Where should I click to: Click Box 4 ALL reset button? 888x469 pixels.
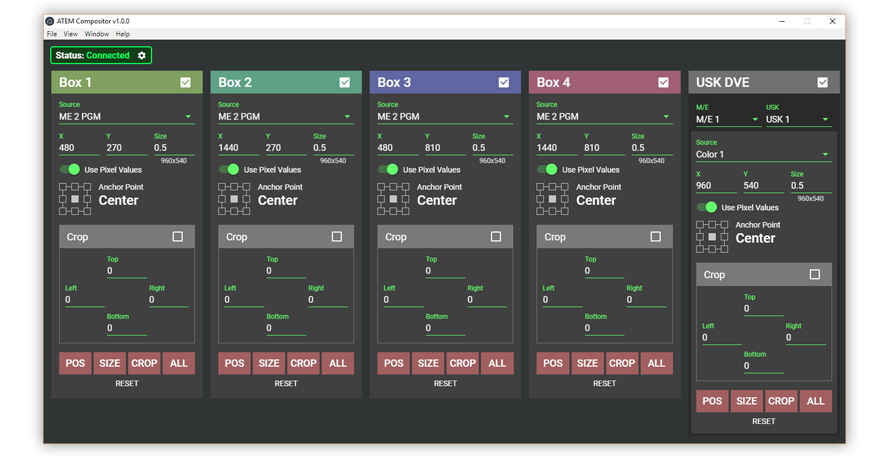[x=656, y=363]
